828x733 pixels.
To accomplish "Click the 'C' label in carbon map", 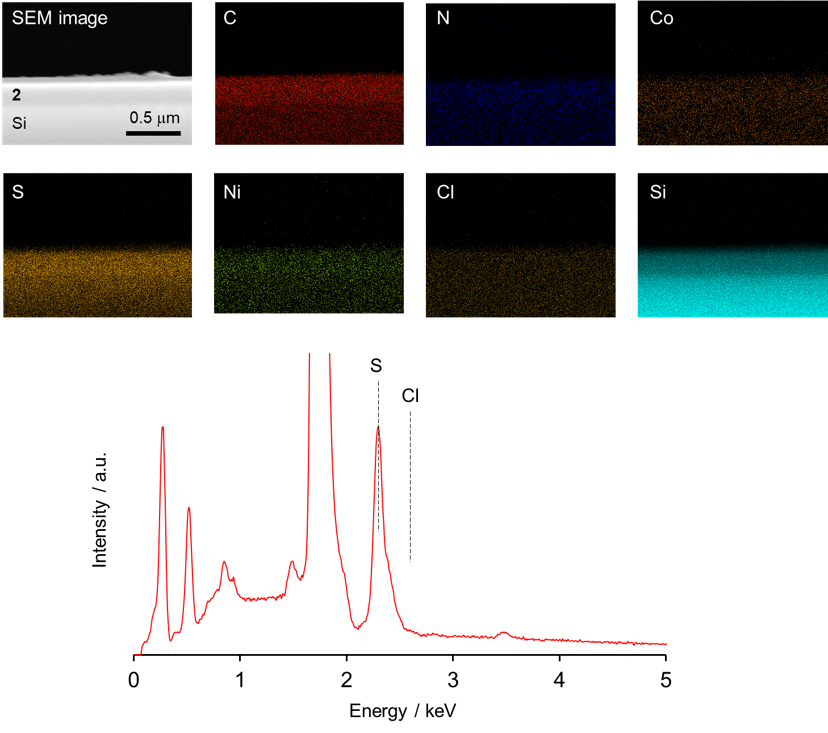I will coord(230,18).
